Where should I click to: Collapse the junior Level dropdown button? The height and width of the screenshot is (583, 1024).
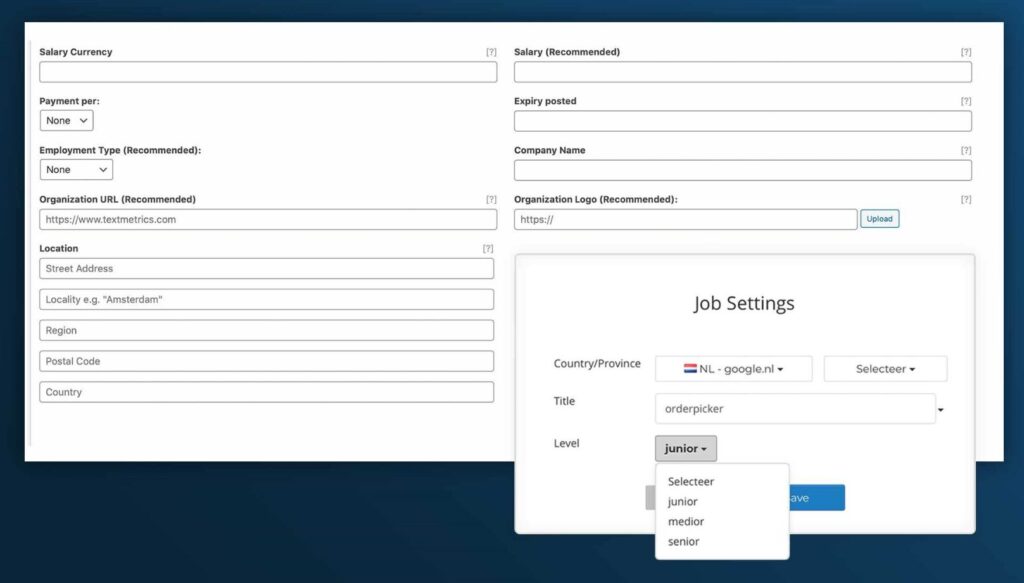click(x=686, y=449)
